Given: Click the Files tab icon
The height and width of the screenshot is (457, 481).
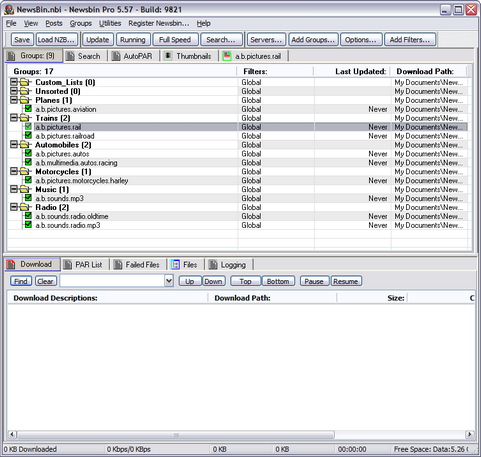Looking at the screenshot, I should click(175, 265).
